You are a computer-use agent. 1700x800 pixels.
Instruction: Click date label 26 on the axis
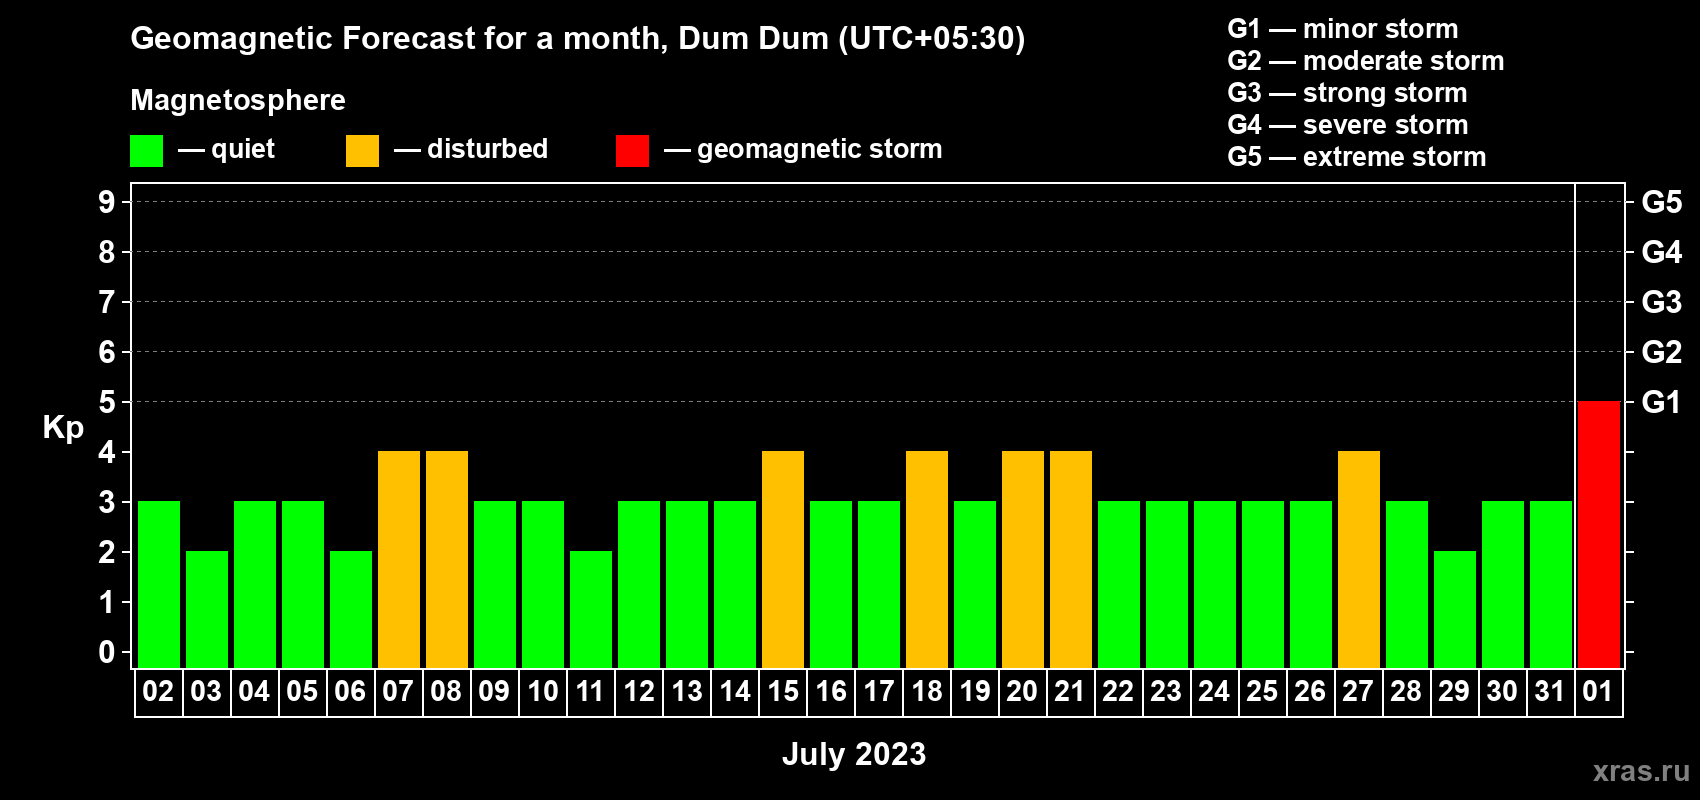1310,692
